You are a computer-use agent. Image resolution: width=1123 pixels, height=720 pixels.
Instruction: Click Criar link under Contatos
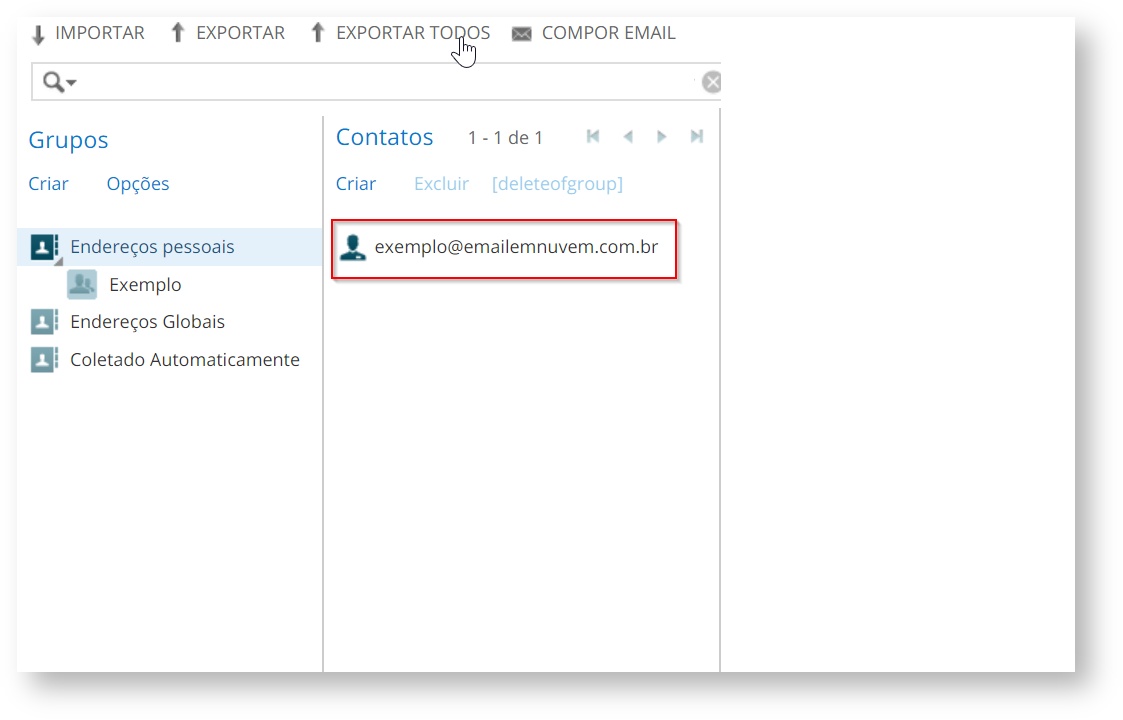356,184
